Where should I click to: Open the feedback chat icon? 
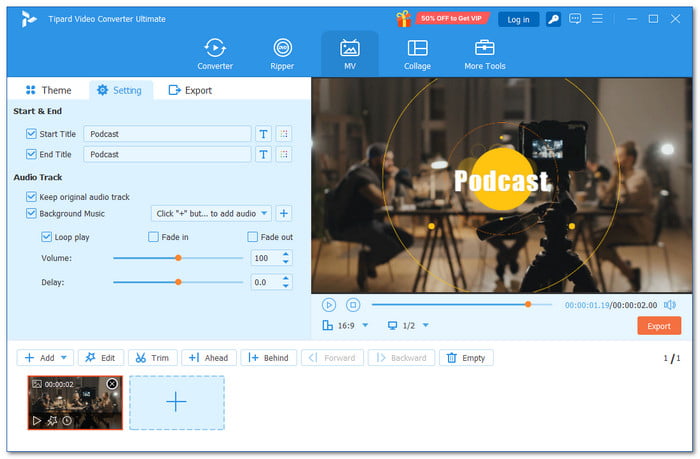pyautogui.click(x=575, y=19)
